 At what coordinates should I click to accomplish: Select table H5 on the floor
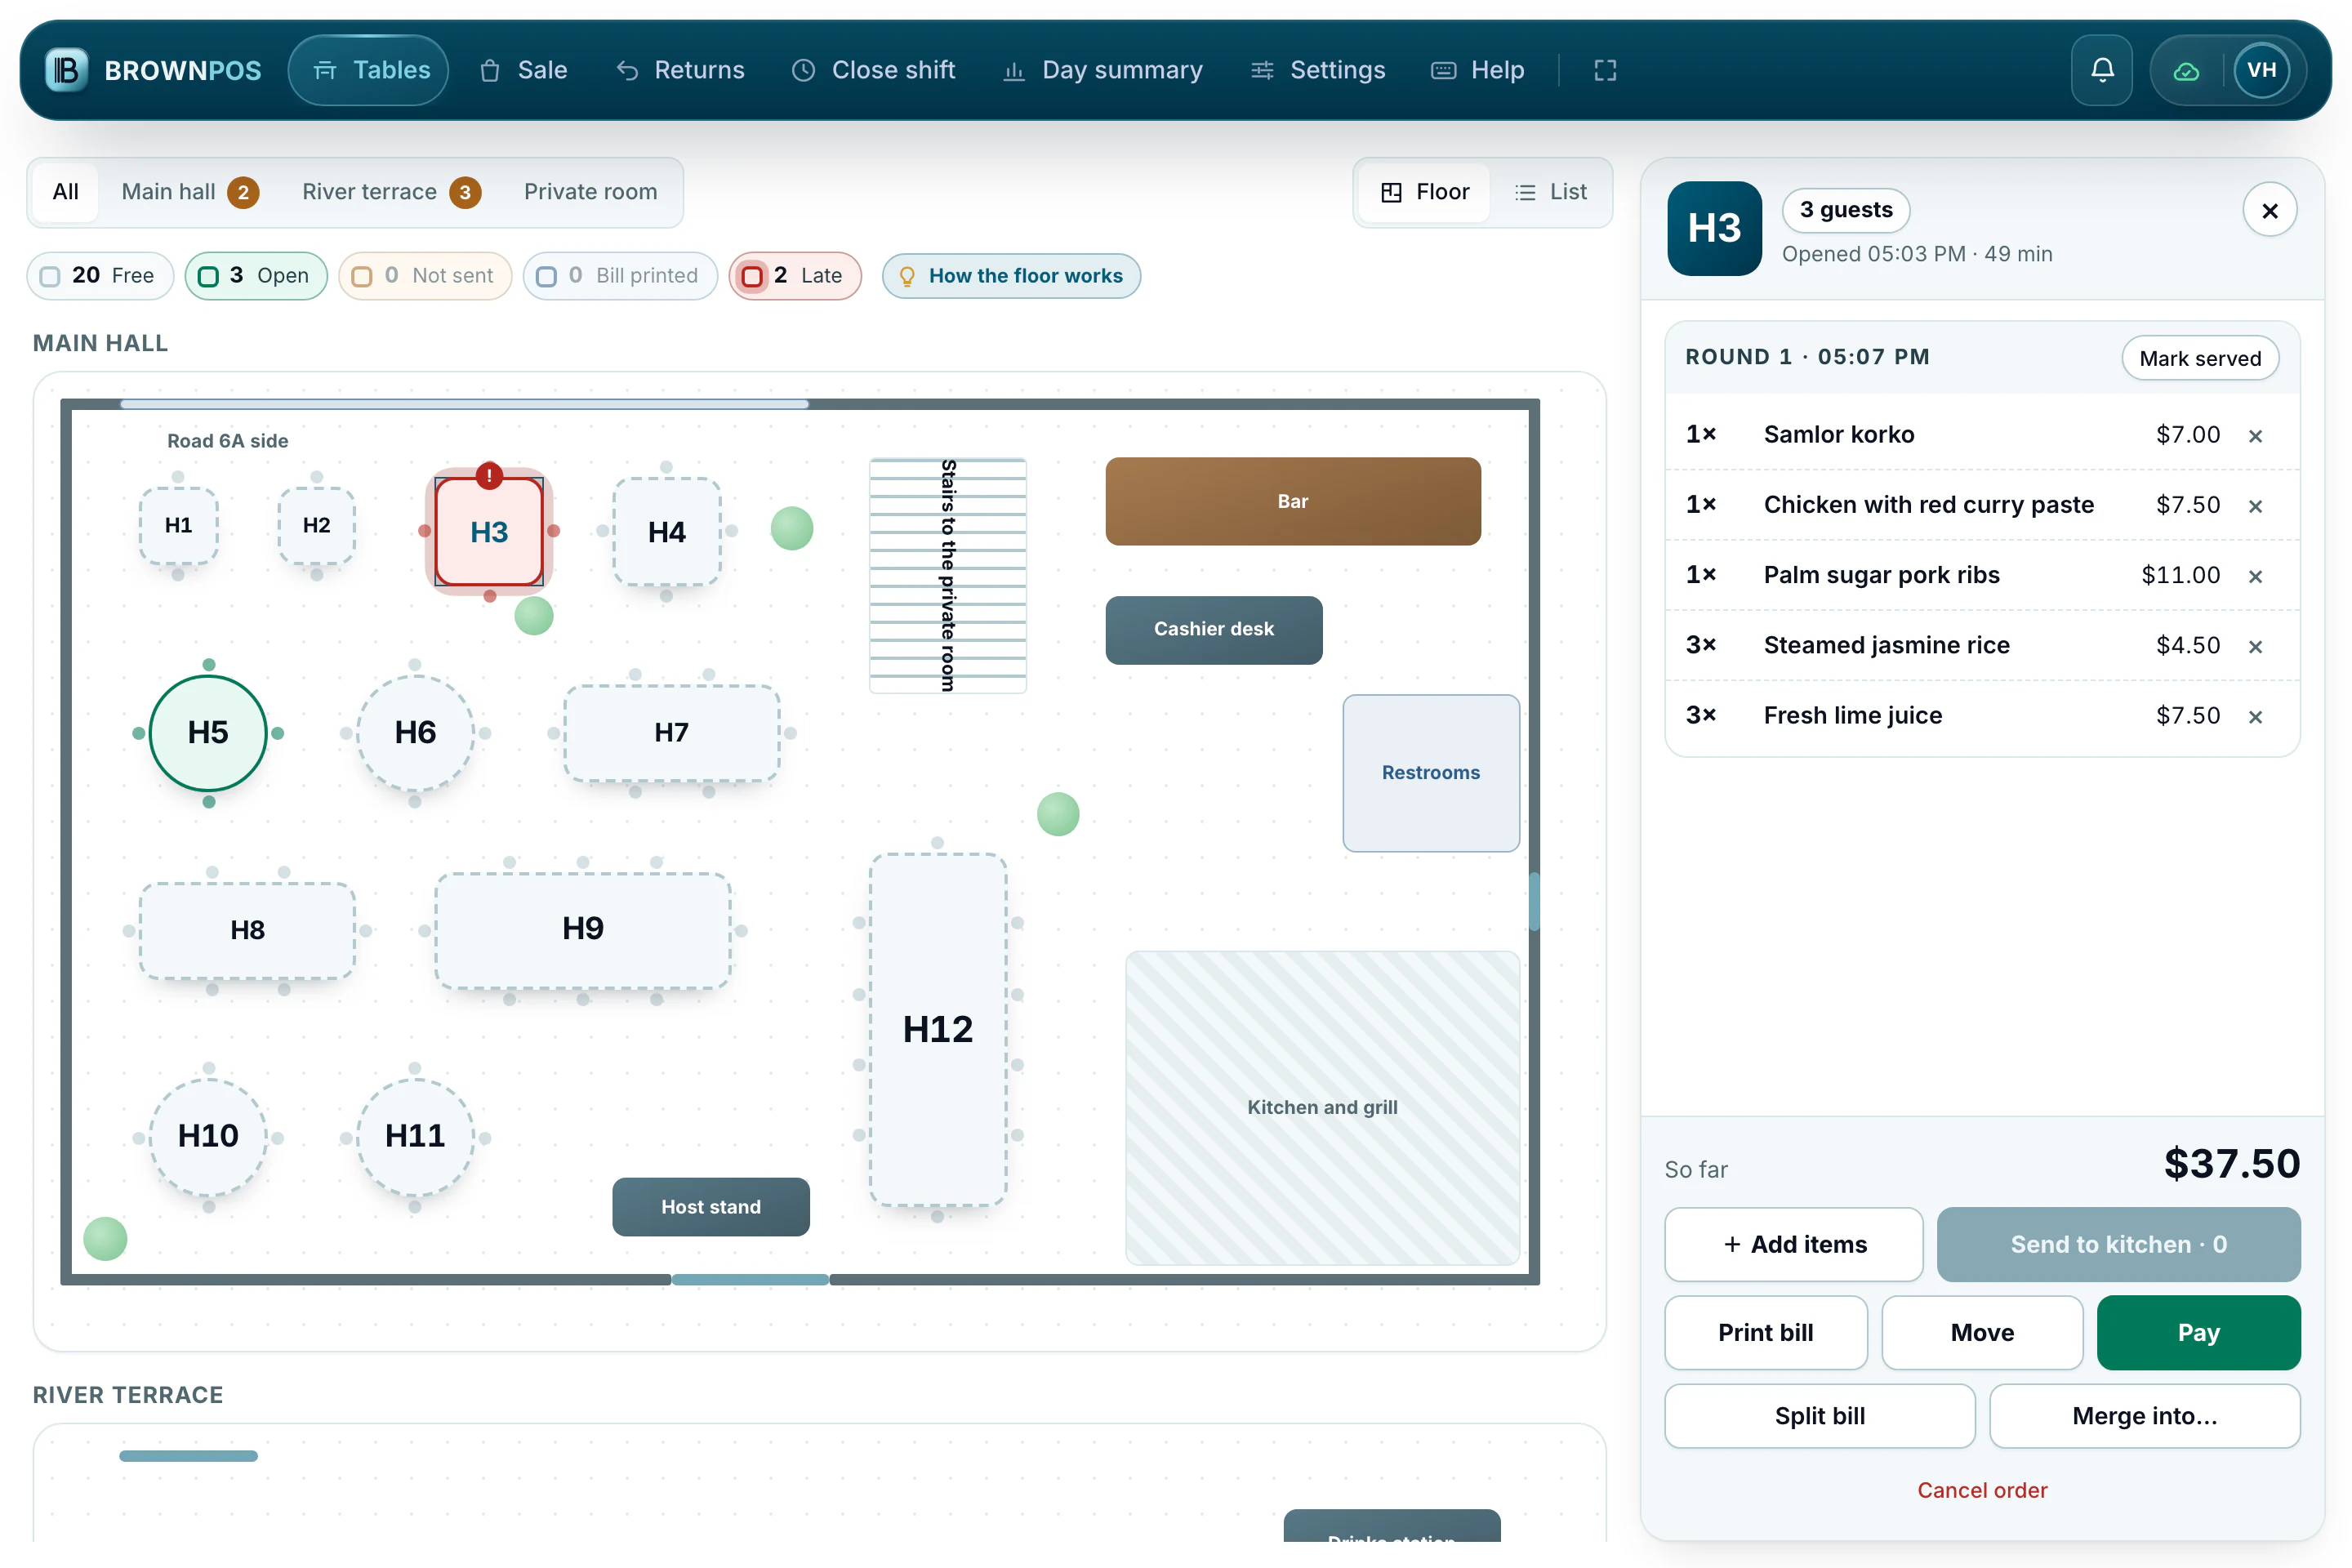(x=208, y=733)
